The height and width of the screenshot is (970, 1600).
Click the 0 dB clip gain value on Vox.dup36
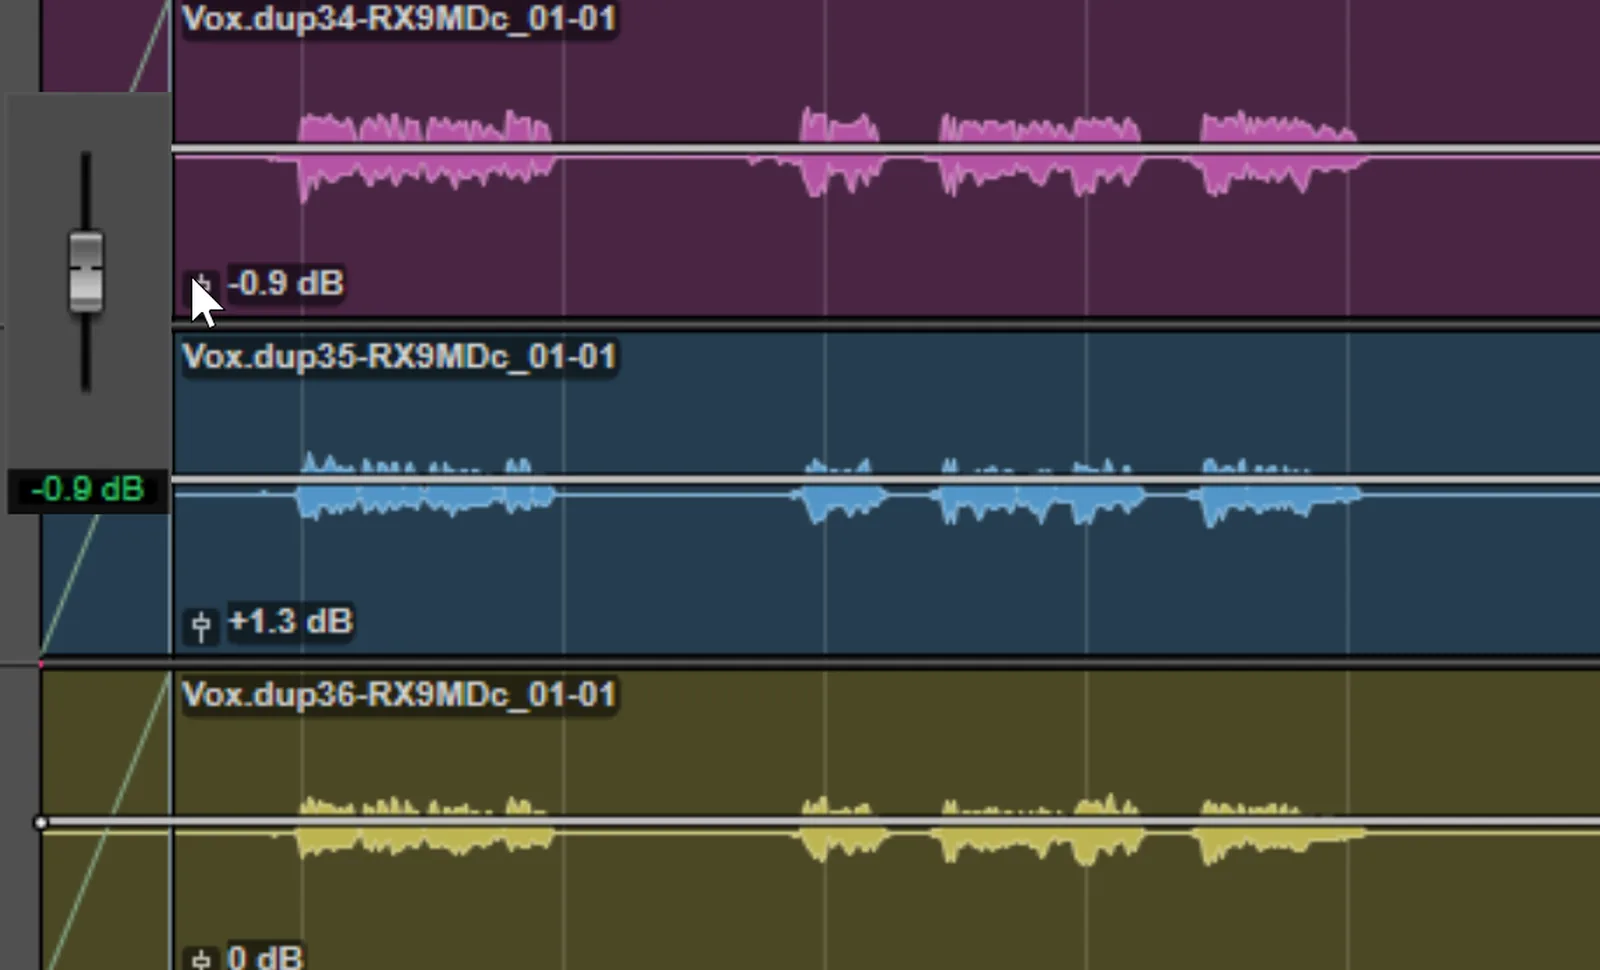click(x=265, y=956)
